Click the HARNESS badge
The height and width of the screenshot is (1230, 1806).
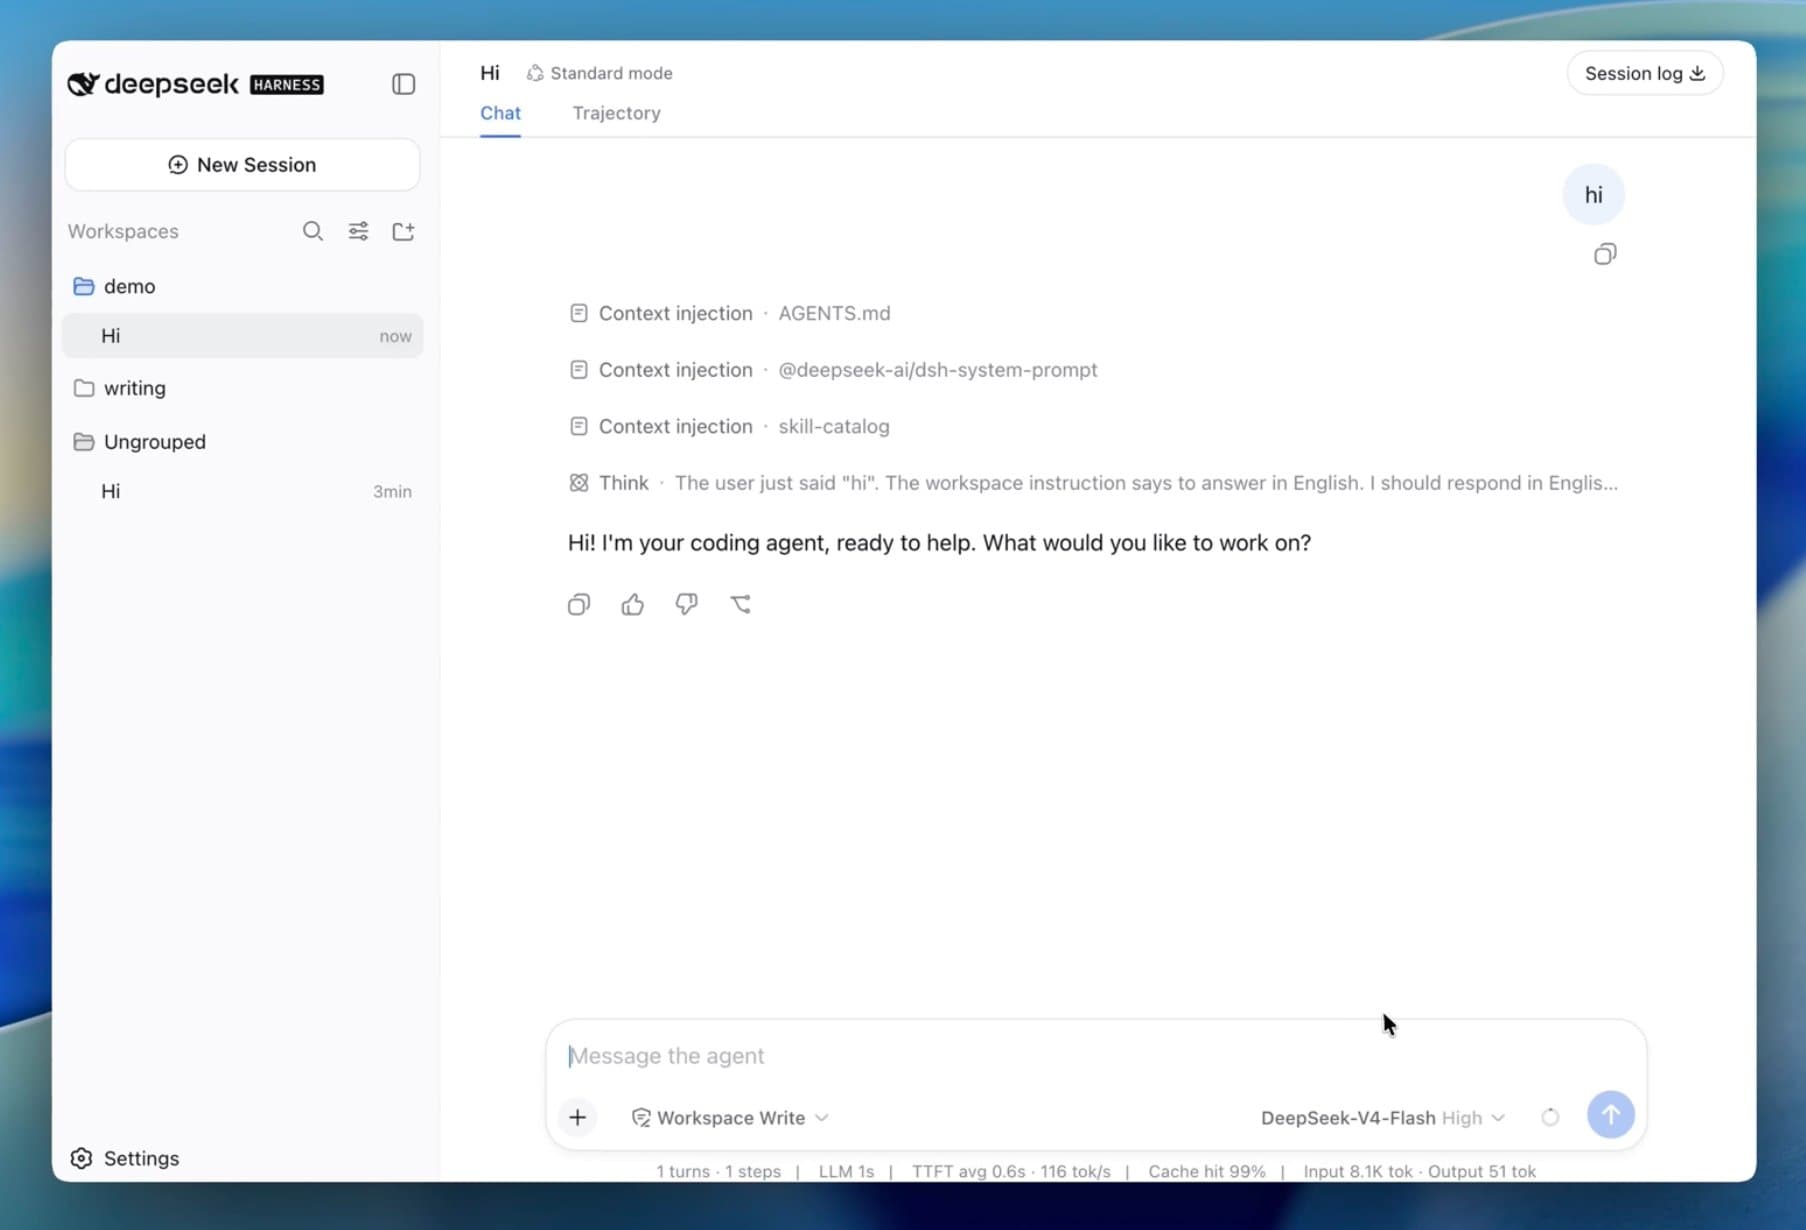pos(287,85)
